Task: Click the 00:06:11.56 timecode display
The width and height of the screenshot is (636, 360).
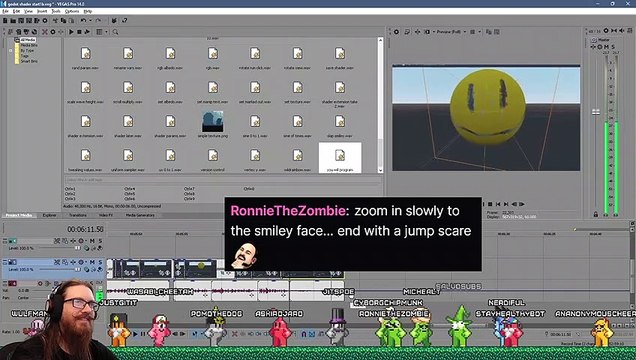Action: 85,229
